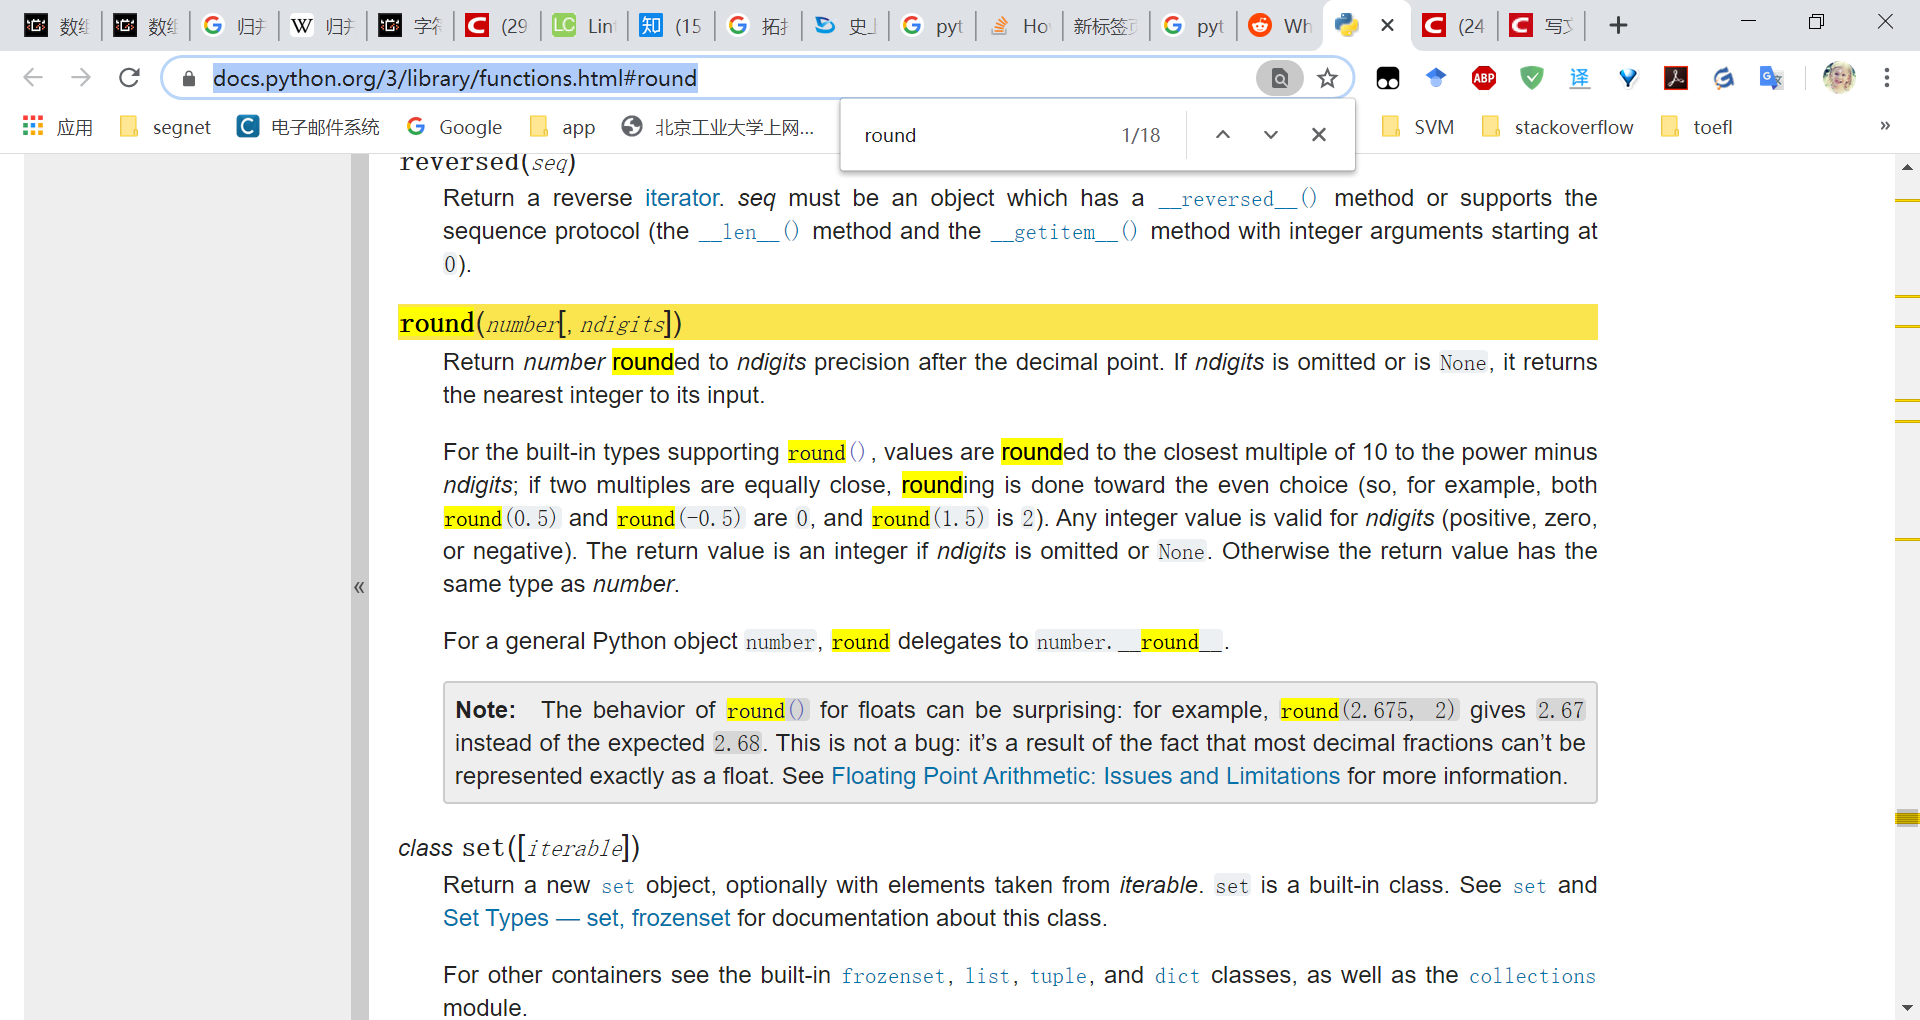Switch to the Zhihu tab
This screenshot has height=1020, width=1920.
point(668,25)
